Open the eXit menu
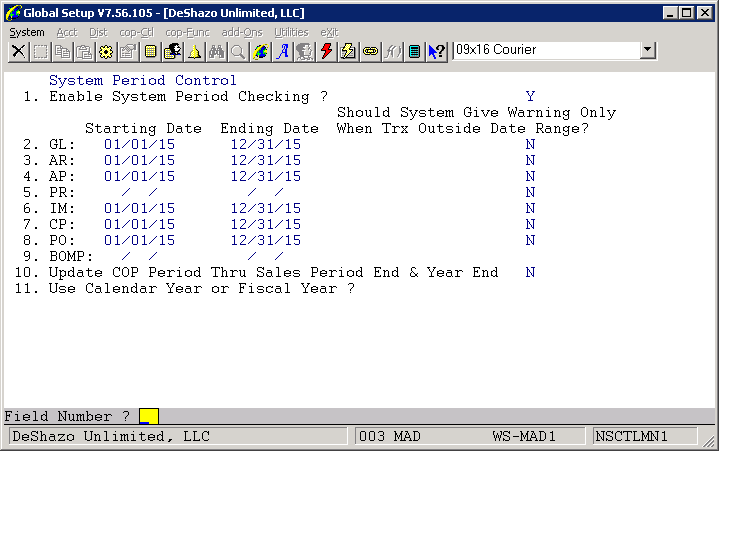The width and height of the screenshot is (738, 541). tap(329, 32)
